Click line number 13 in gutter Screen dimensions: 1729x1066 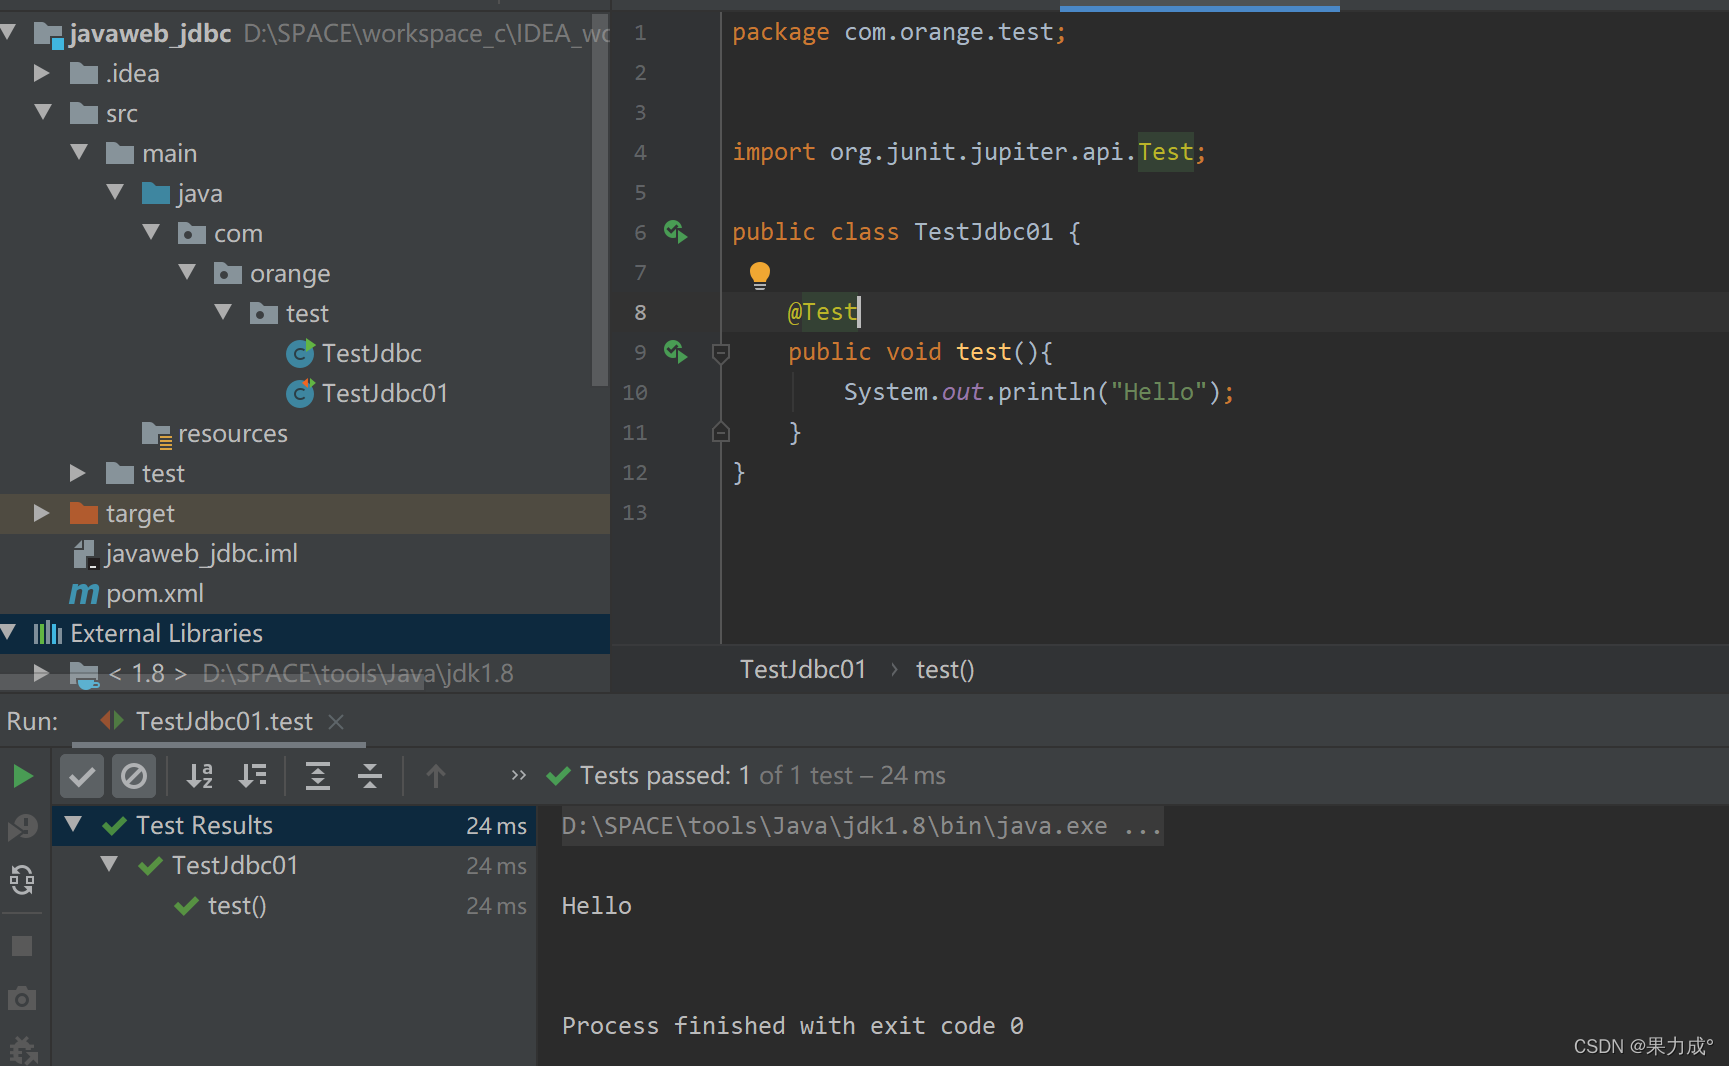pyautogui.click(x=635, y=512)
